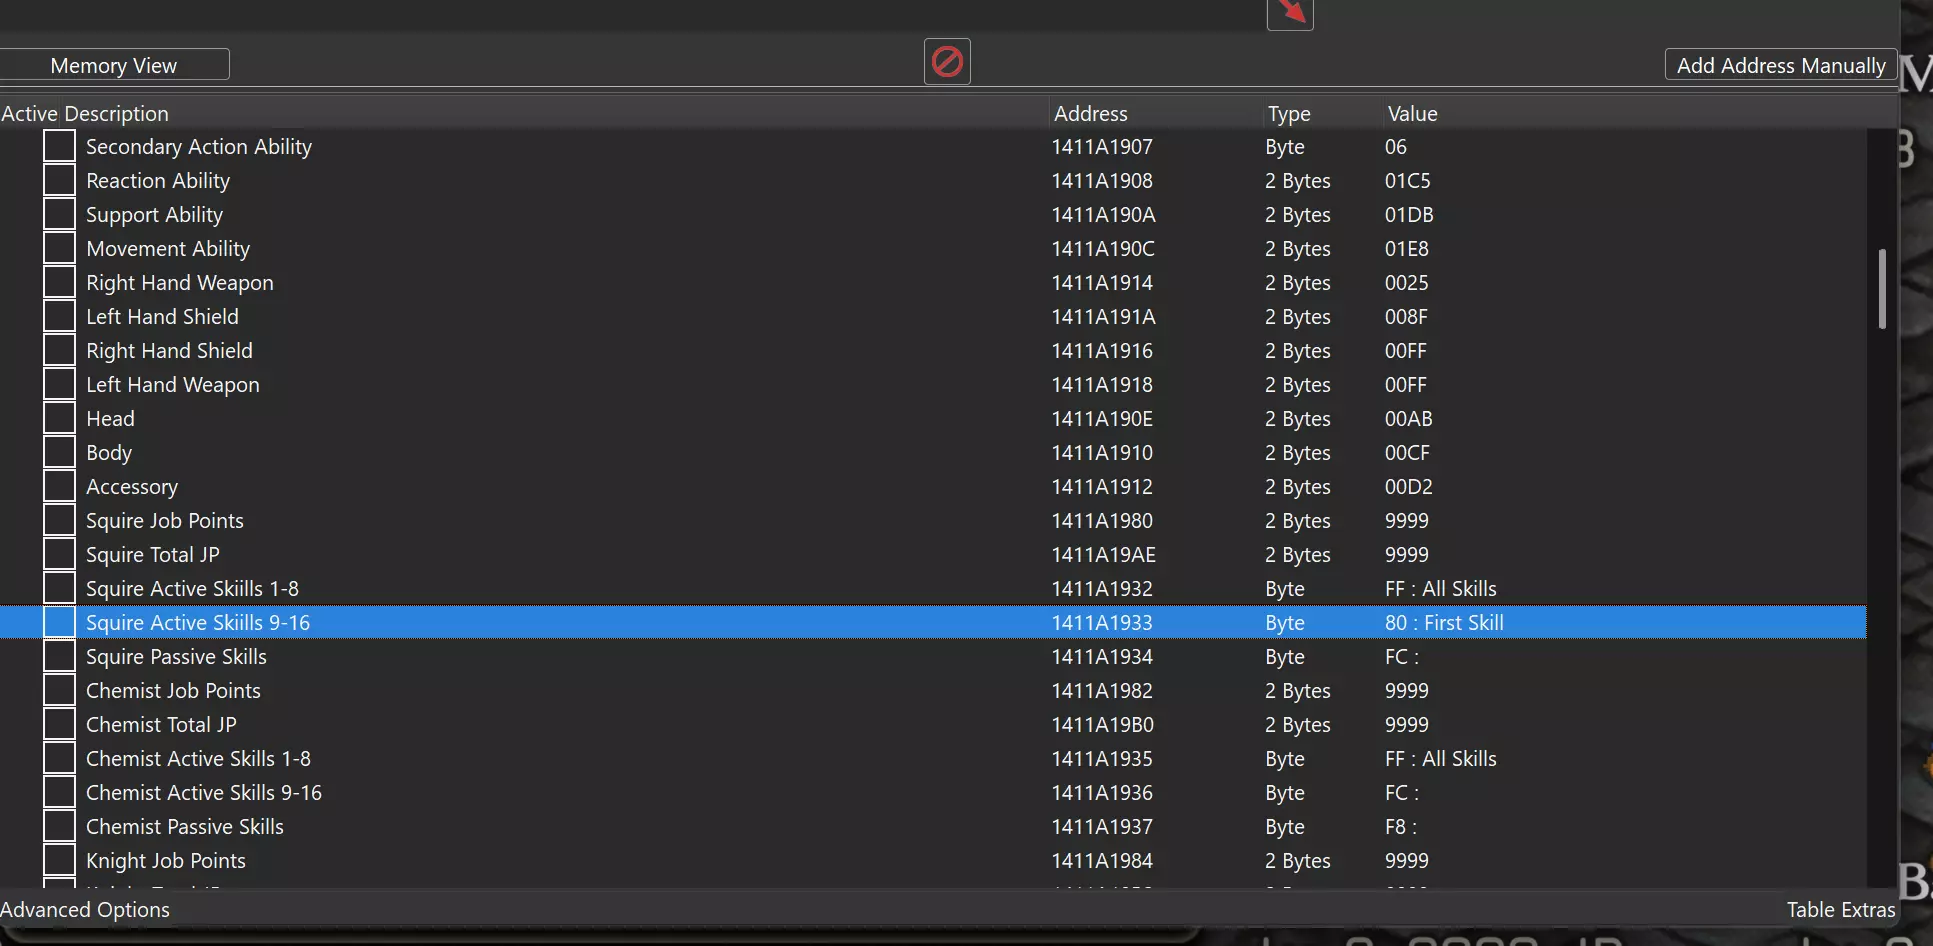The width and height of the screenshot is (1933, 946).
Task: Click 'FF : All Skills' for Chemist Active 1-8
Action: pyautogui.click(x=1441, y=759)
